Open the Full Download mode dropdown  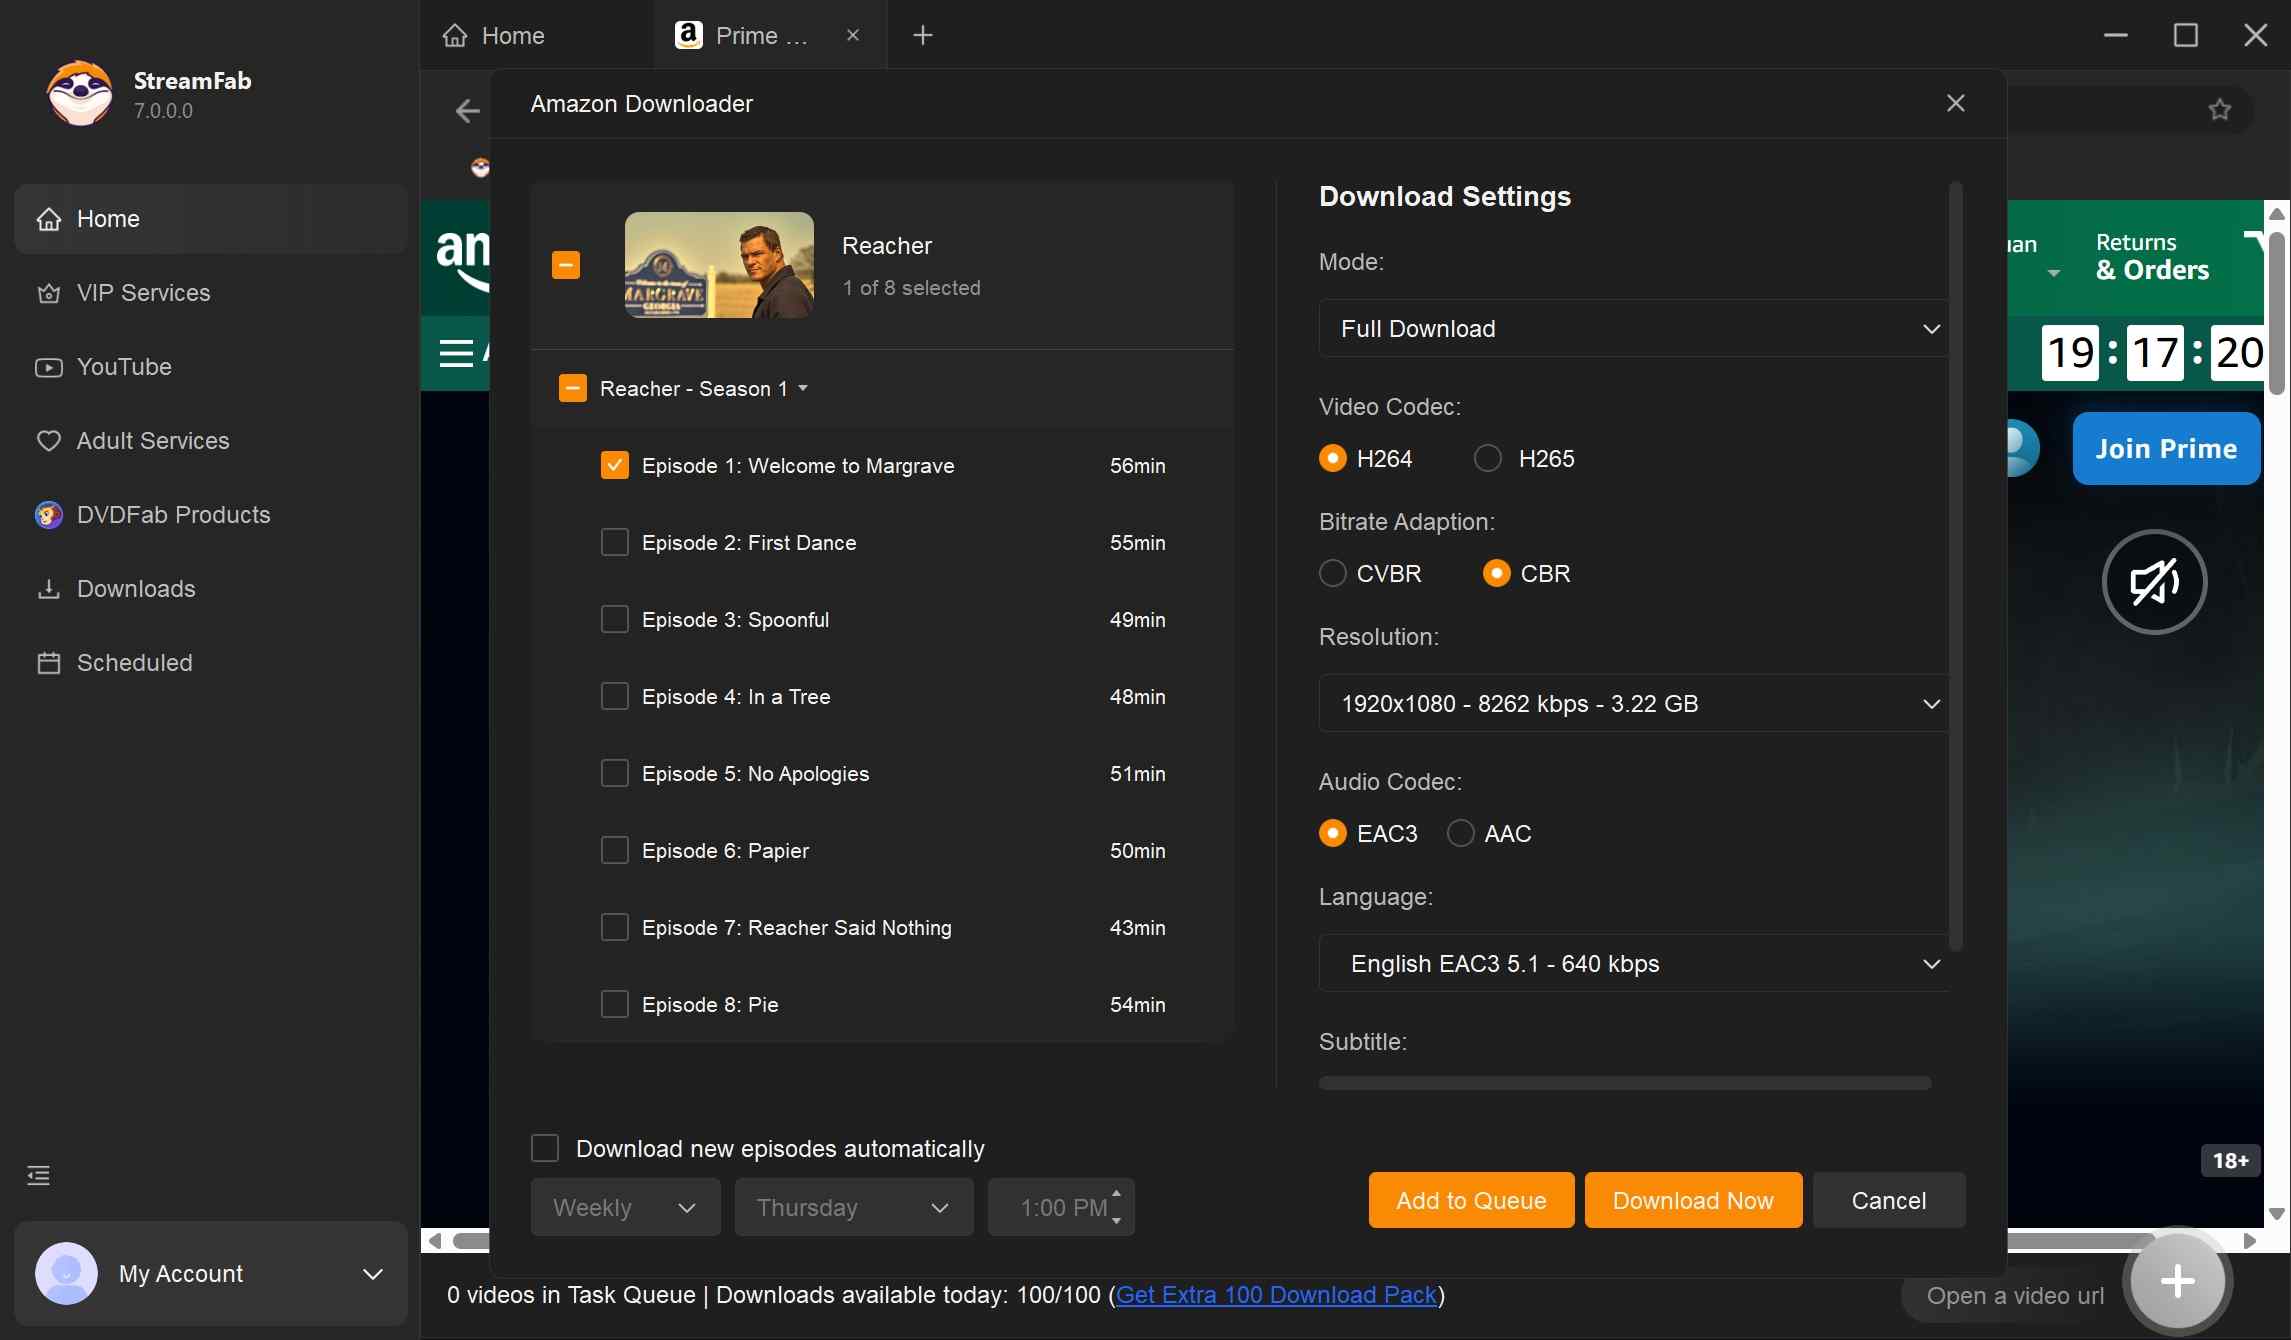(x=1631, y=328)
